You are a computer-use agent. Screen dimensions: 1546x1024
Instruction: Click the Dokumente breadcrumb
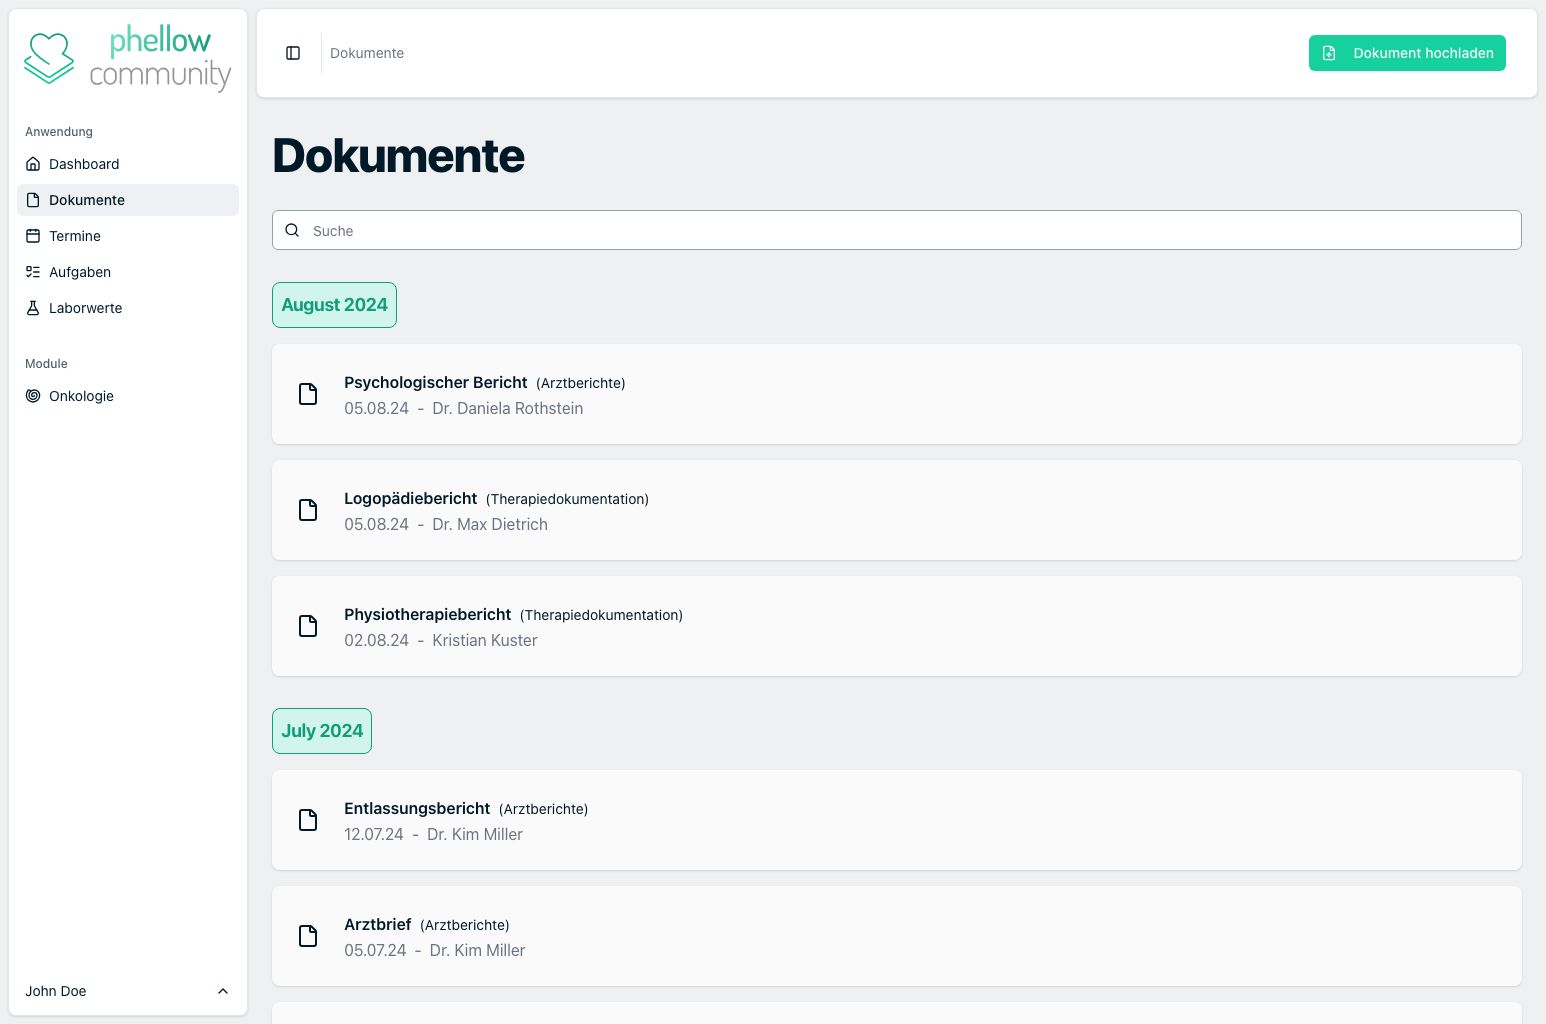pyautogui.click(x=367, y=53)
